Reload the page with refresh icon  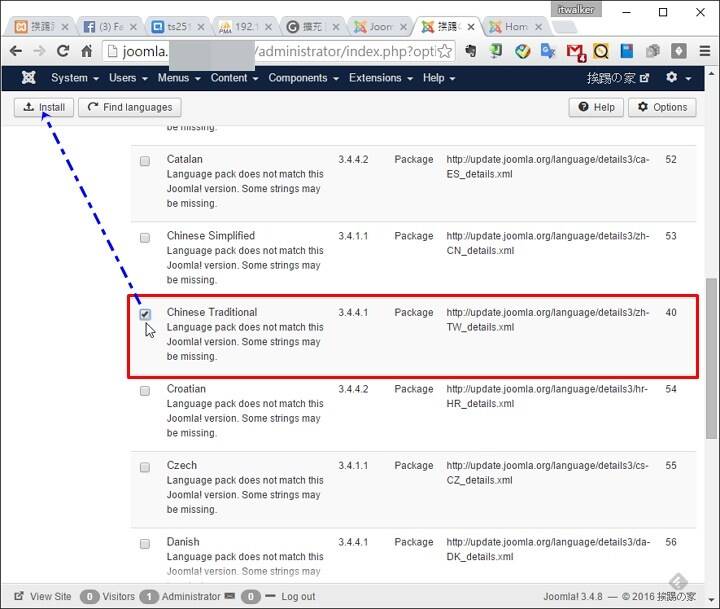point(63,51)
